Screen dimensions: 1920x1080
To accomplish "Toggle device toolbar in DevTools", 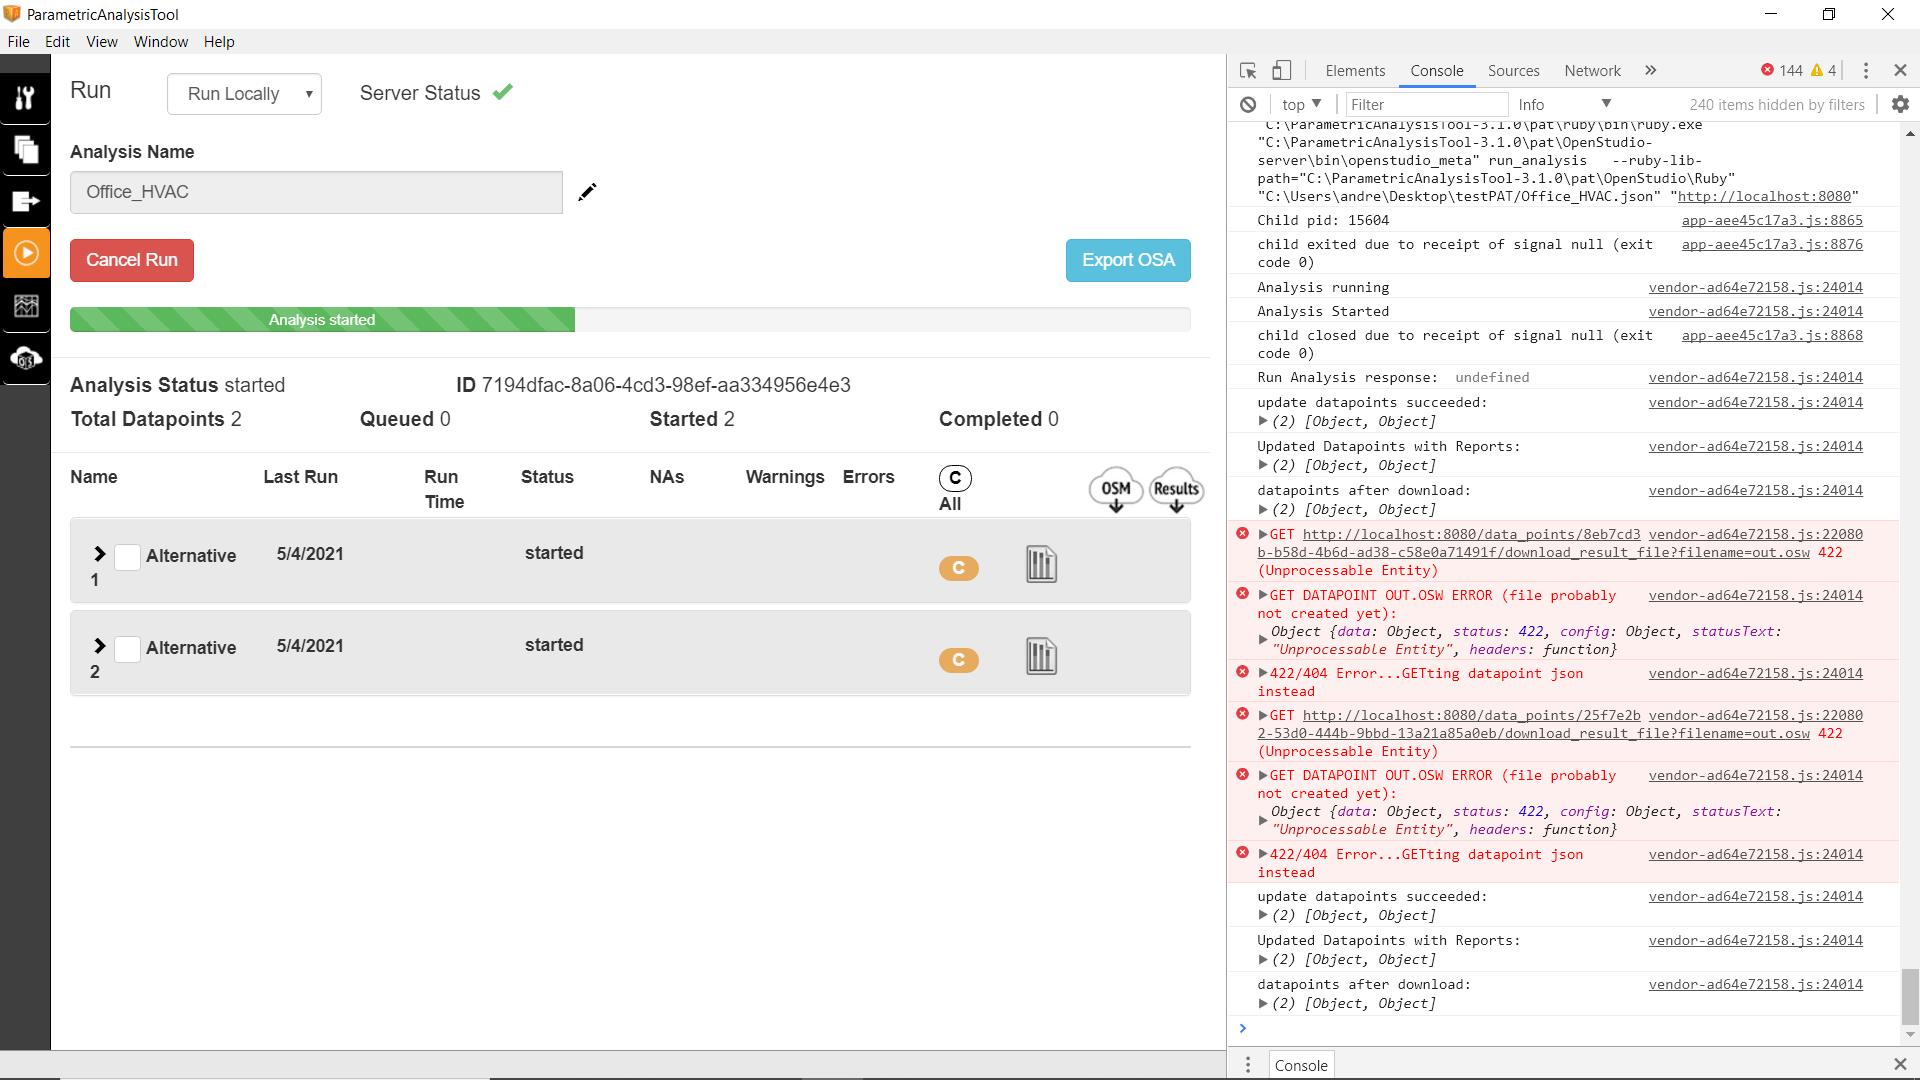I will pos(1282,70).
